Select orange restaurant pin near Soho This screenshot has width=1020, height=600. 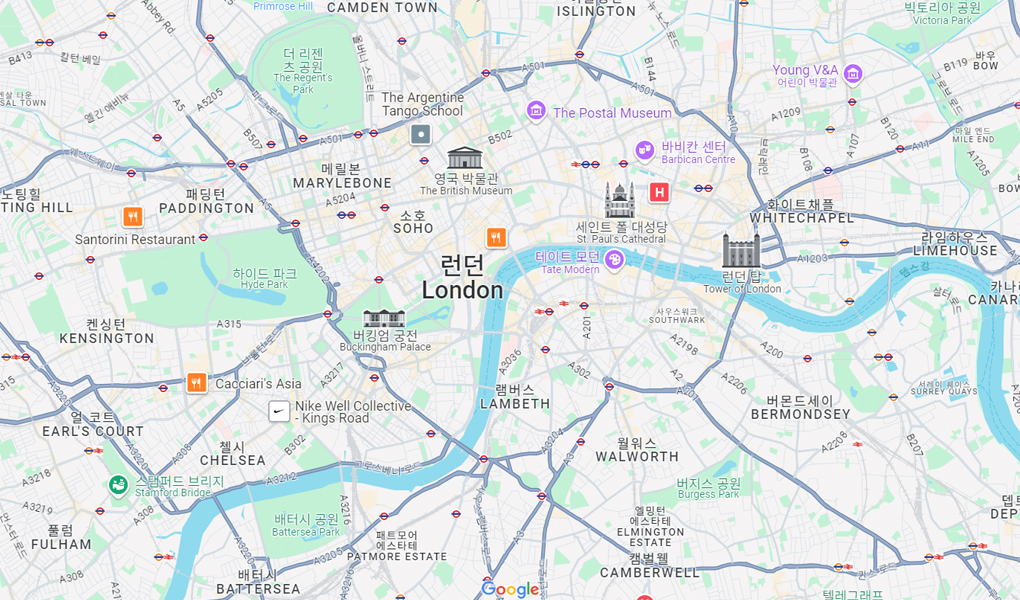tap(496, 238)
